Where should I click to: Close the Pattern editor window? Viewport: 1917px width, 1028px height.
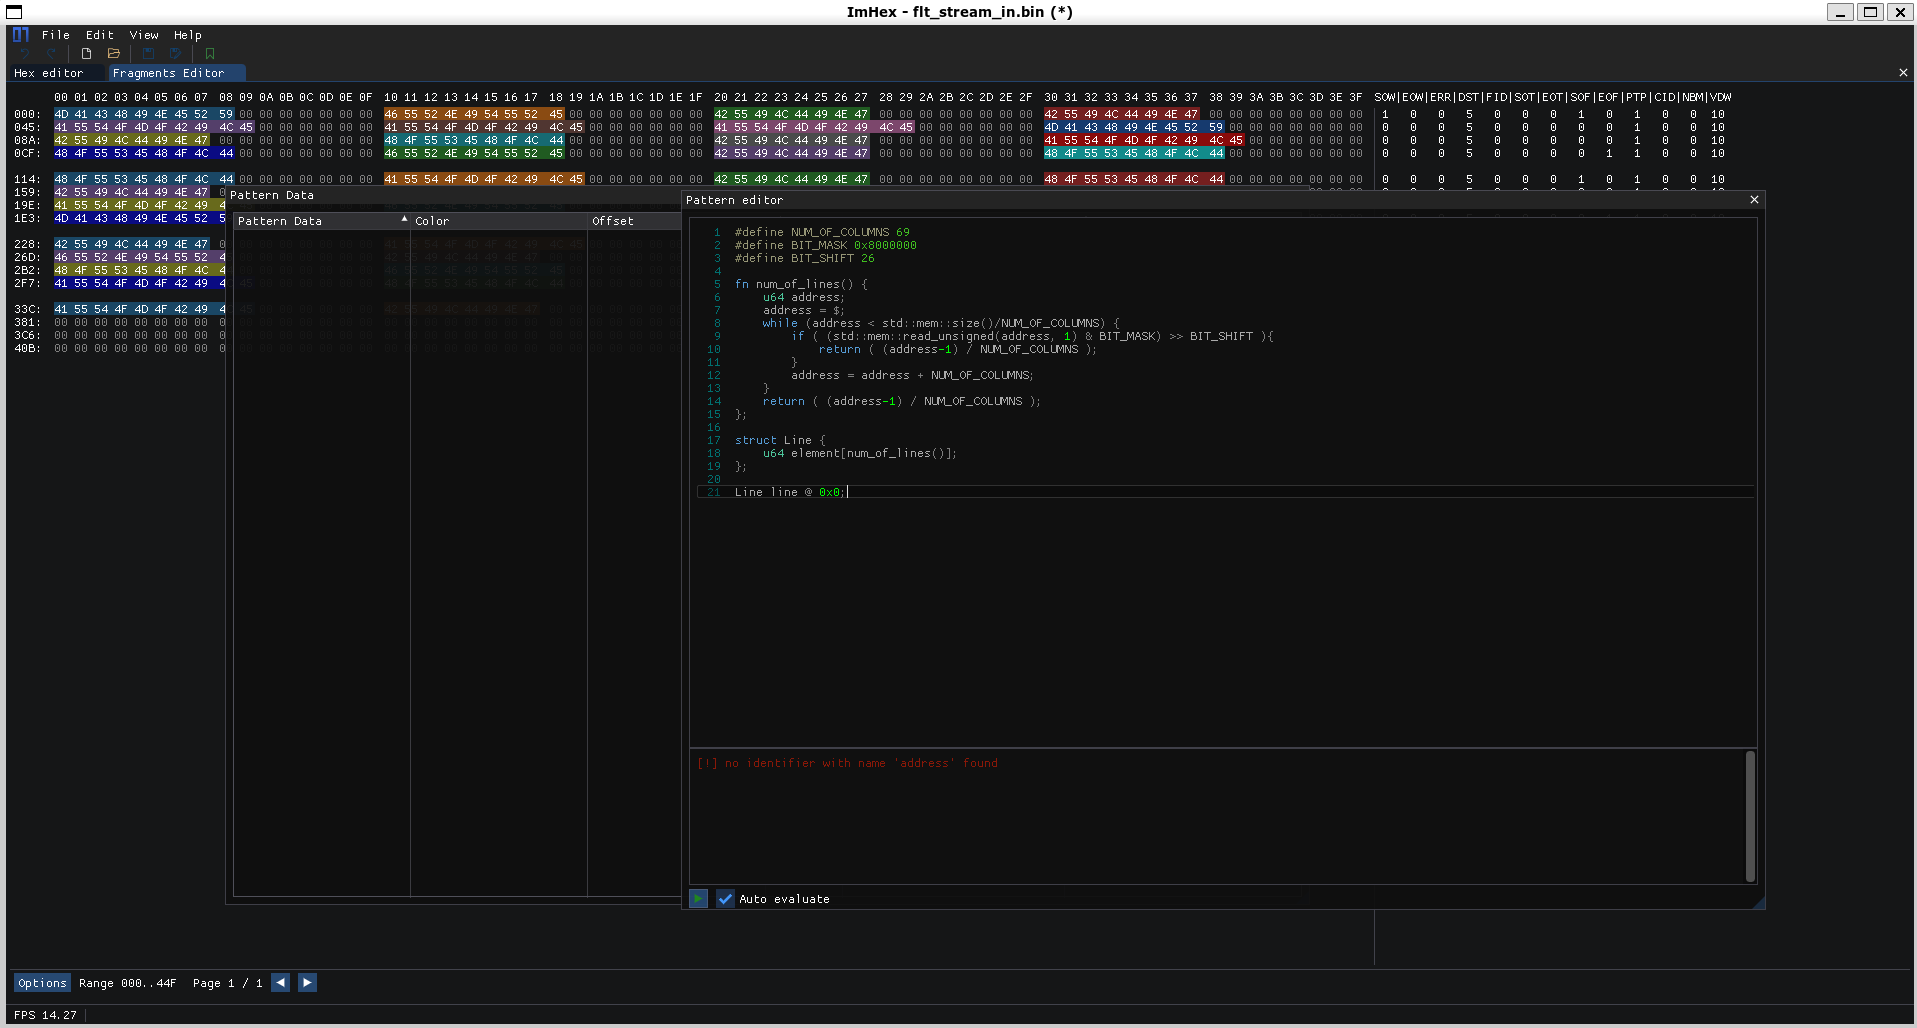[x=1754, y=200]
